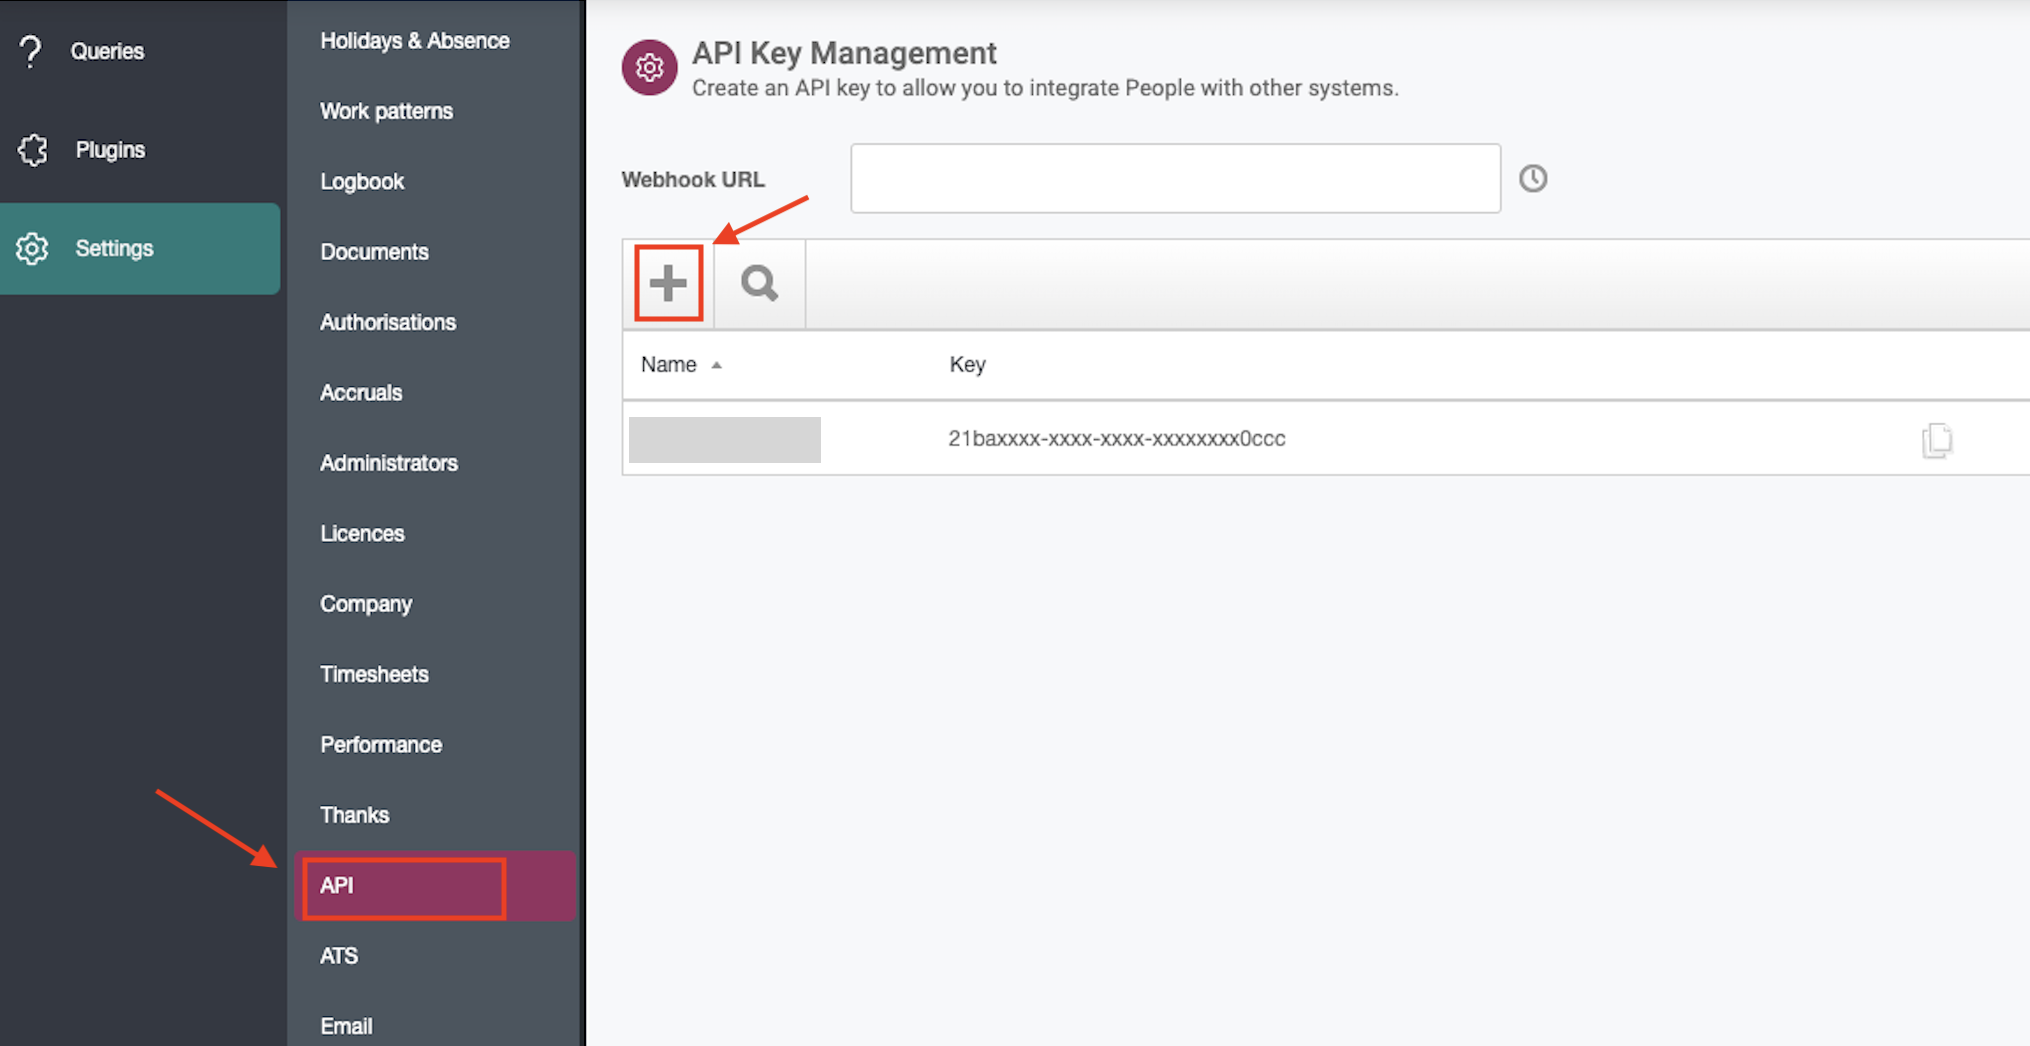
Task: Open the Timesheets settings section
Action: [x=374, y=675]
